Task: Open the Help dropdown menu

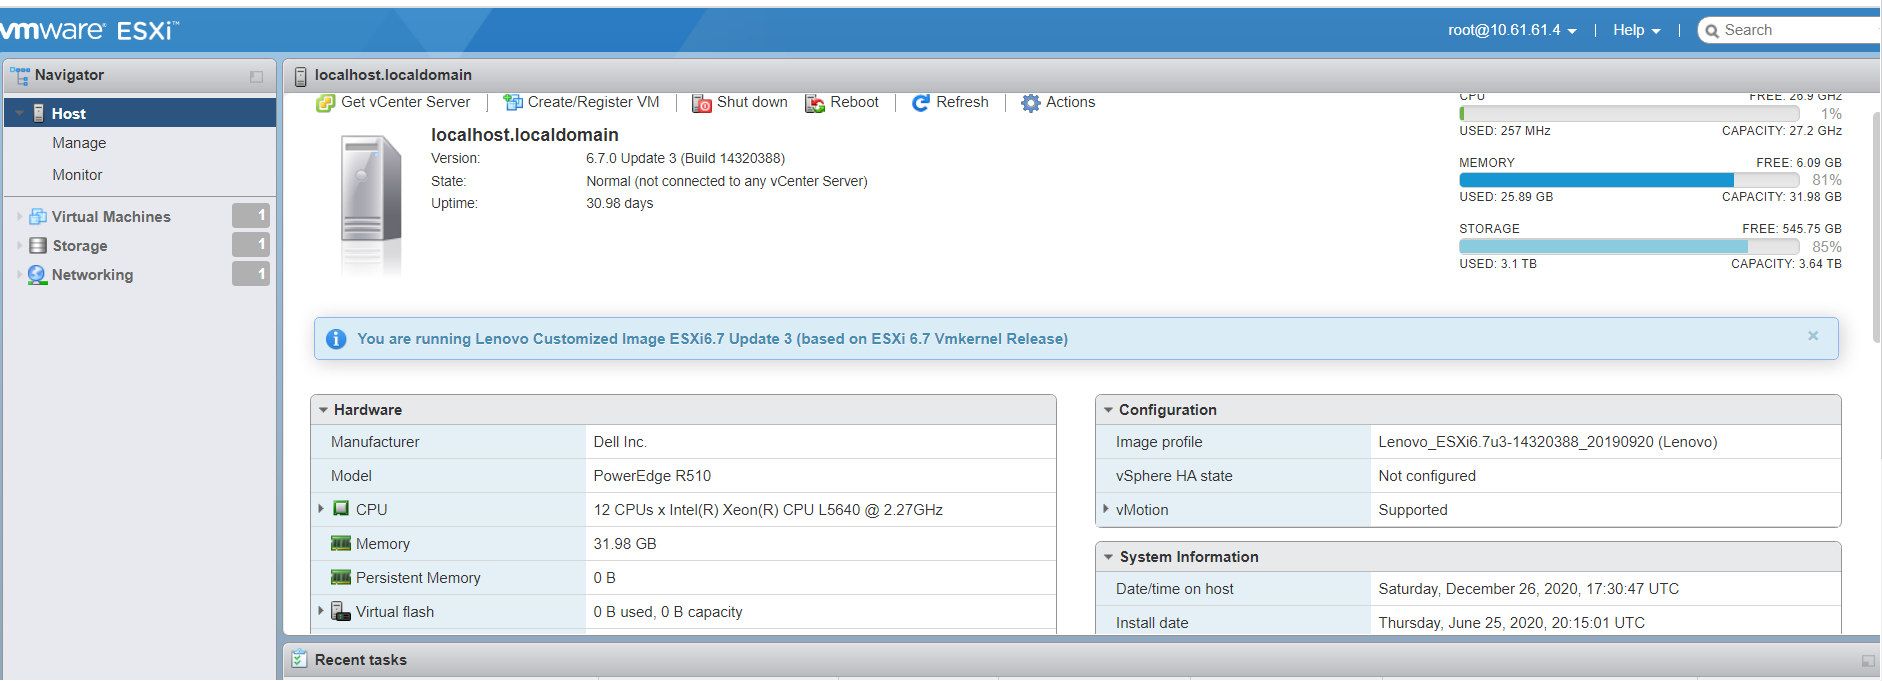Action: (1636, 30)
